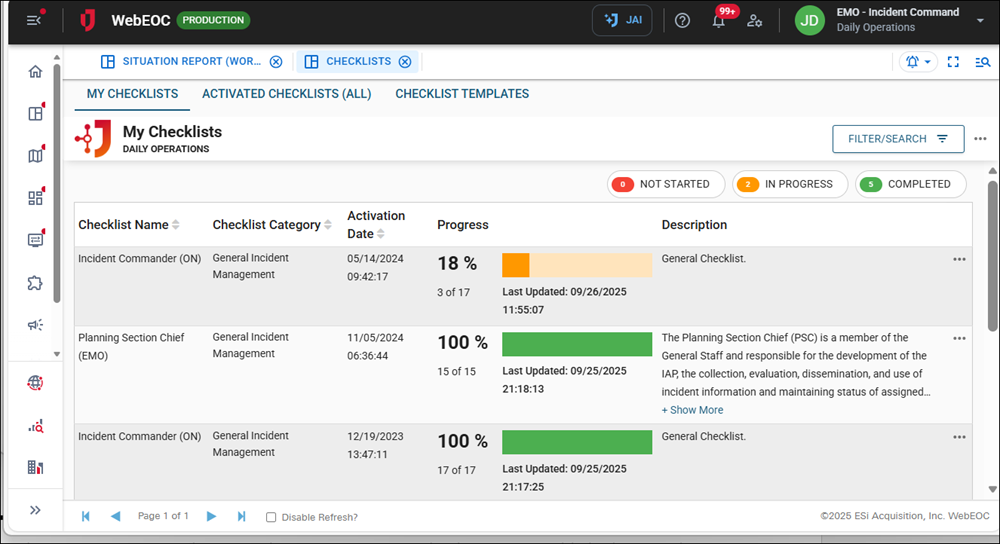Open the map icon in sidebar
Screen dimensions: 1000x544
click(36, 156)
